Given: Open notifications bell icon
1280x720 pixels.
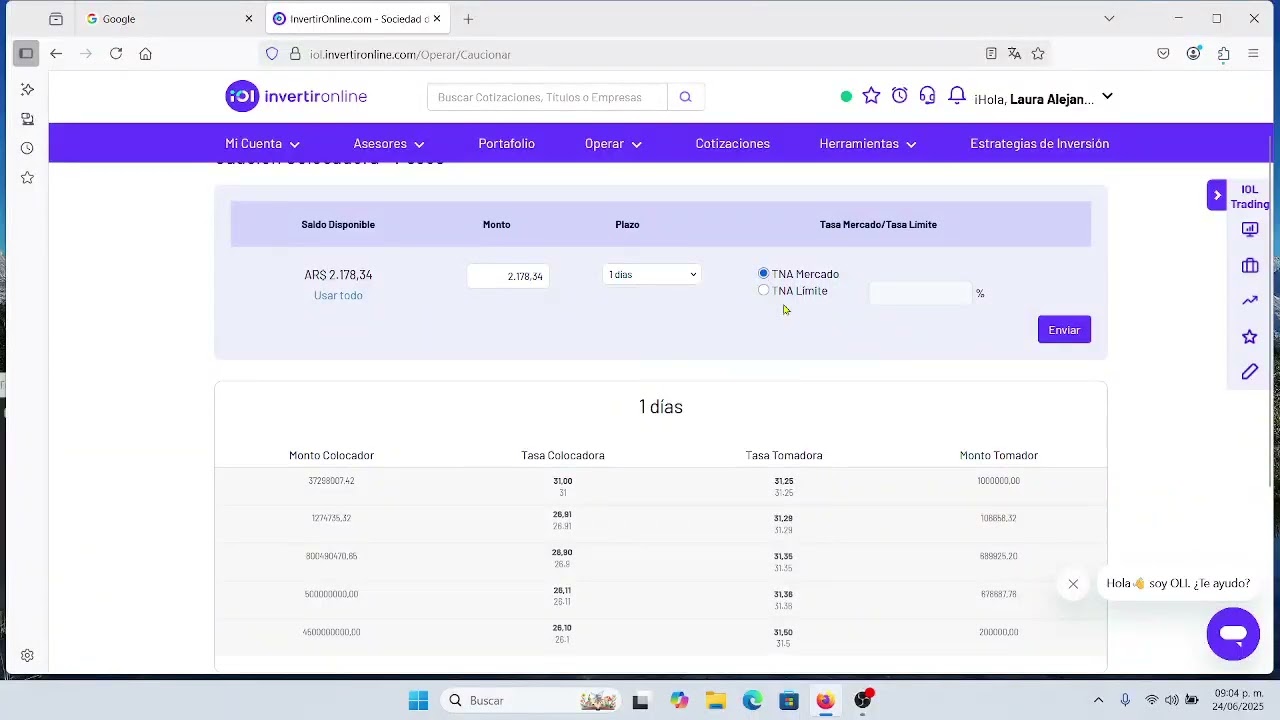Looking at the screenshot, I should (957, 95).
